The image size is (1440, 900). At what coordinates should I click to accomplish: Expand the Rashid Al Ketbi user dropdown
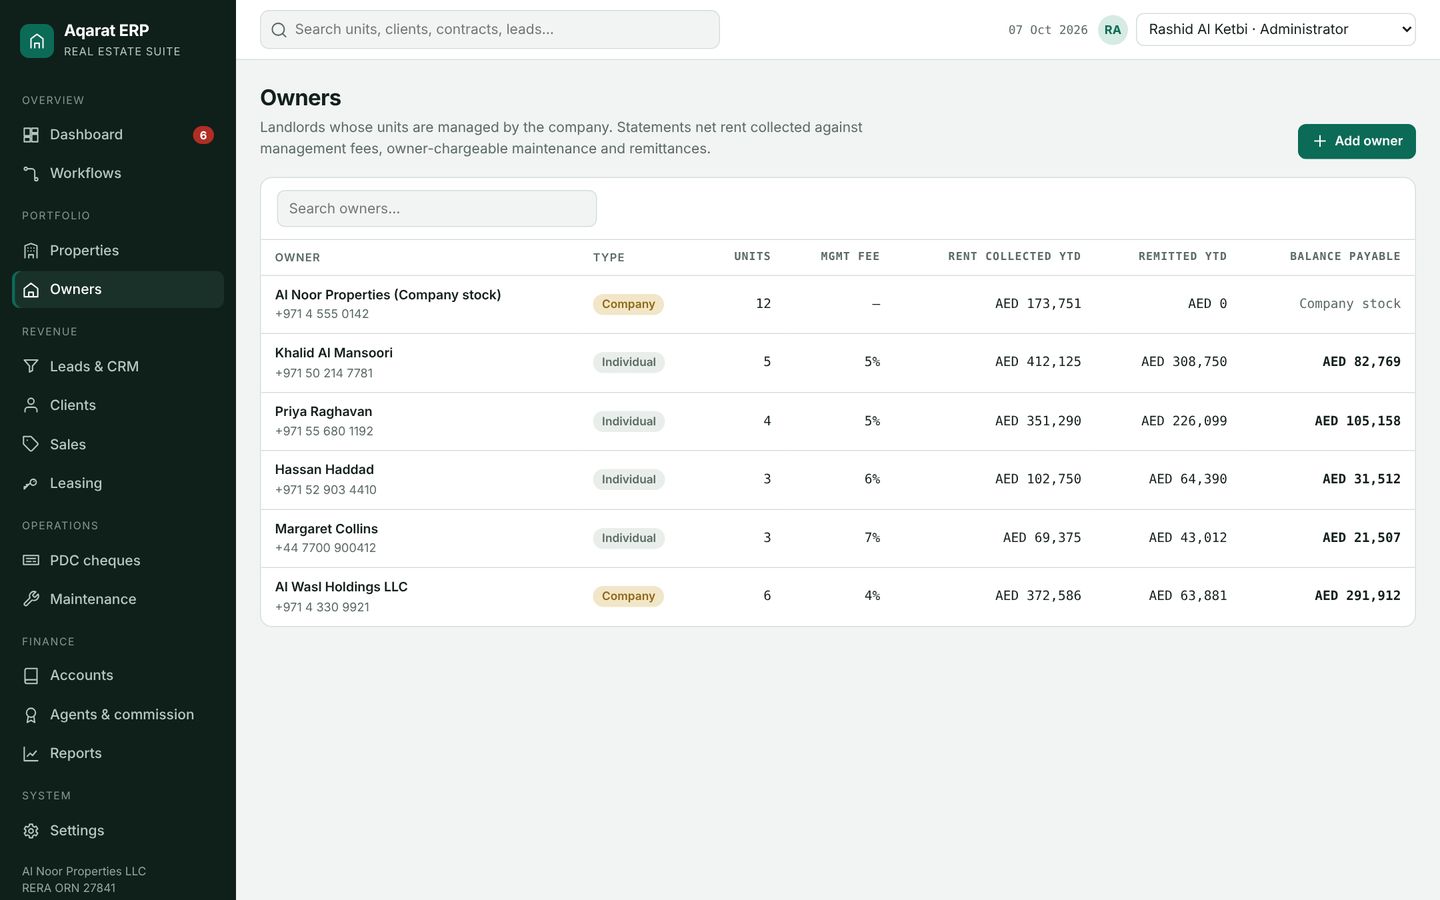pyautogui.click(x=1276, y=30)
